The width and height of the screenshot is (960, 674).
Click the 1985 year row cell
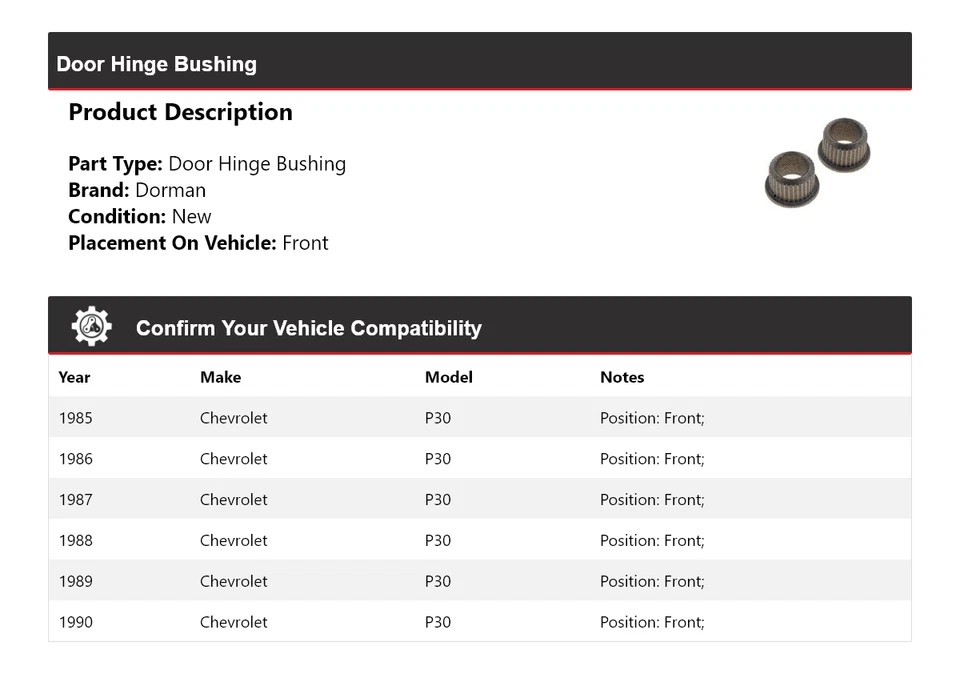click(x=75, y=418)
